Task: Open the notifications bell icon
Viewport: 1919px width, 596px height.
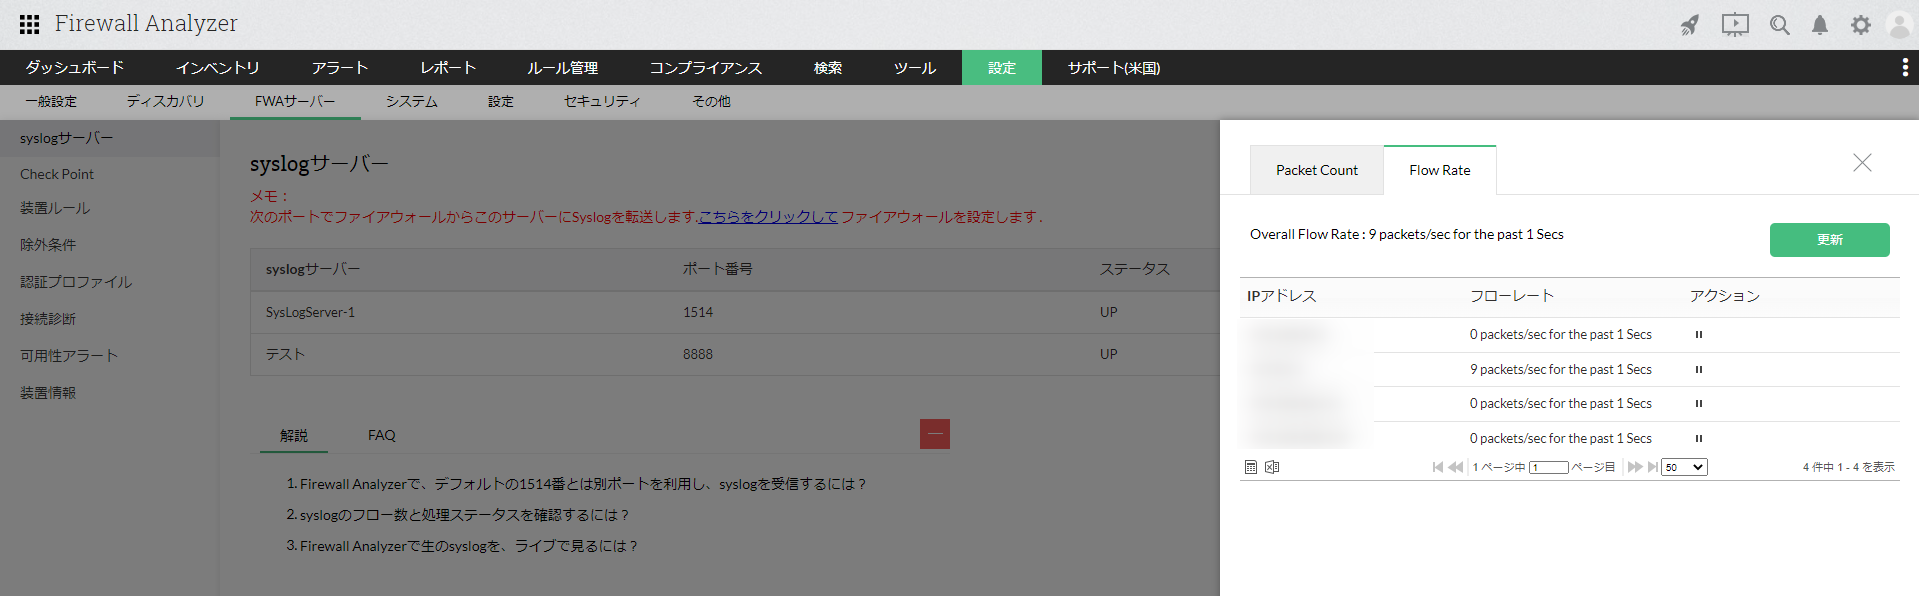Action: [1820, 25]
